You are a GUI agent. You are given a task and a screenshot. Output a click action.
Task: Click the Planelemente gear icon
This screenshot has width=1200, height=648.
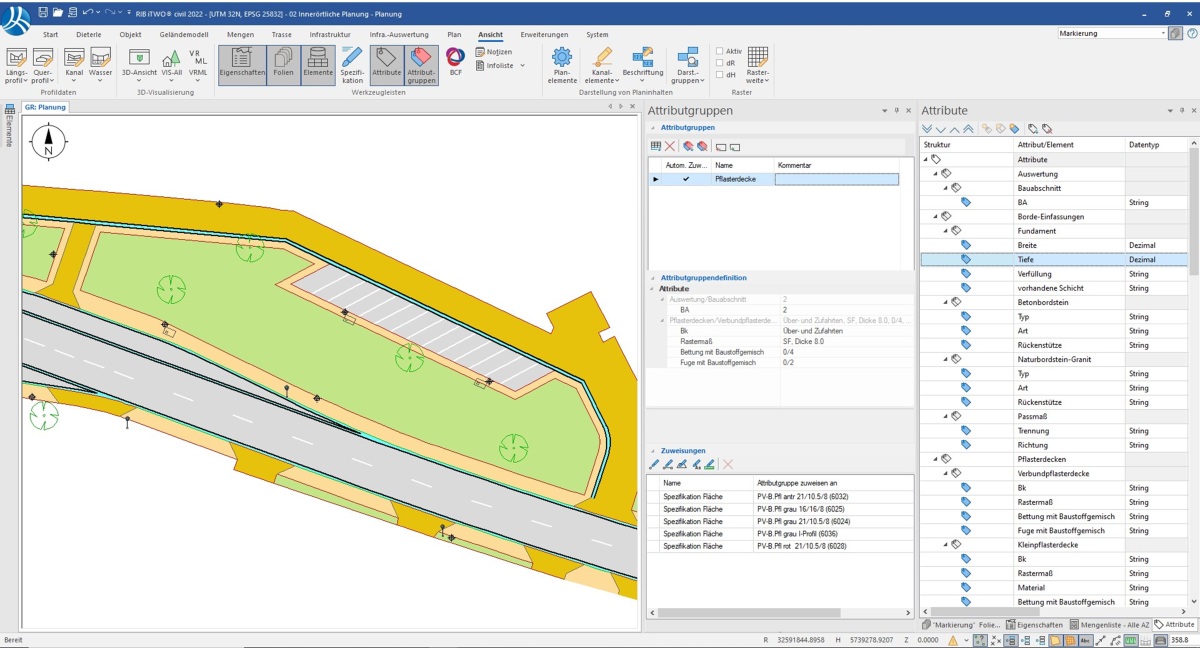point(562,63)
